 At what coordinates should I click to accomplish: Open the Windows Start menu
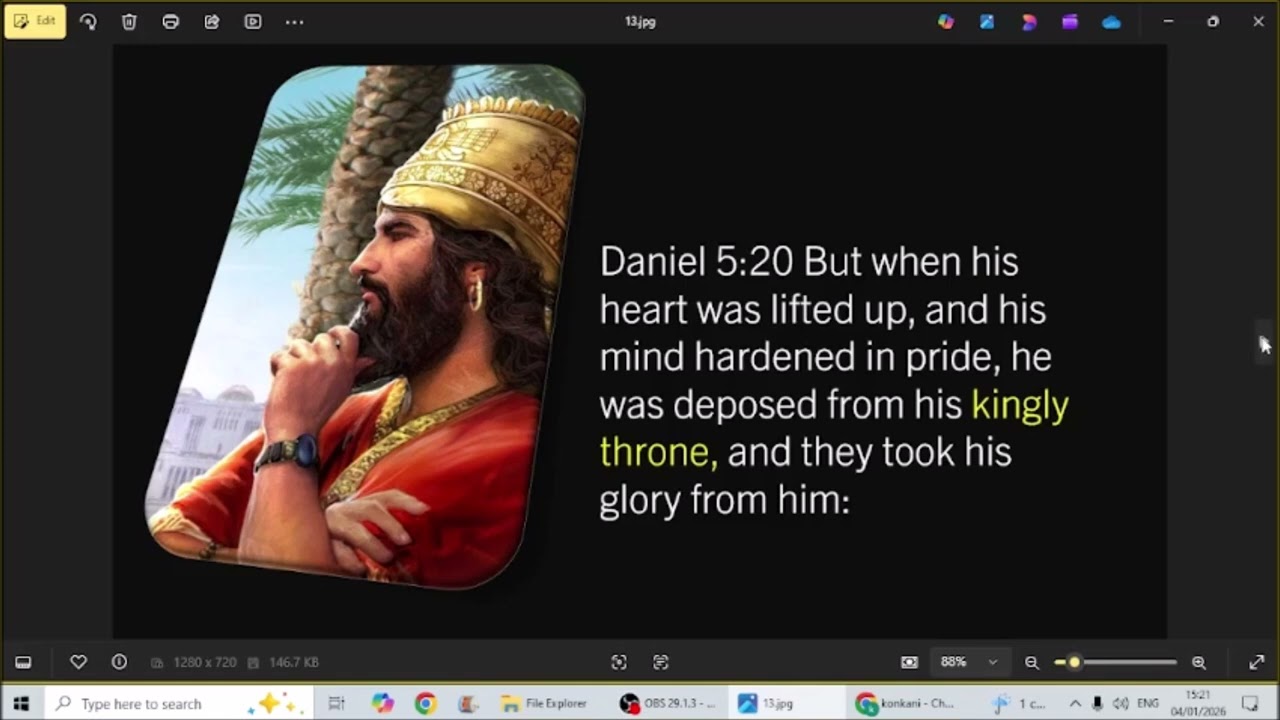point(21,703)
